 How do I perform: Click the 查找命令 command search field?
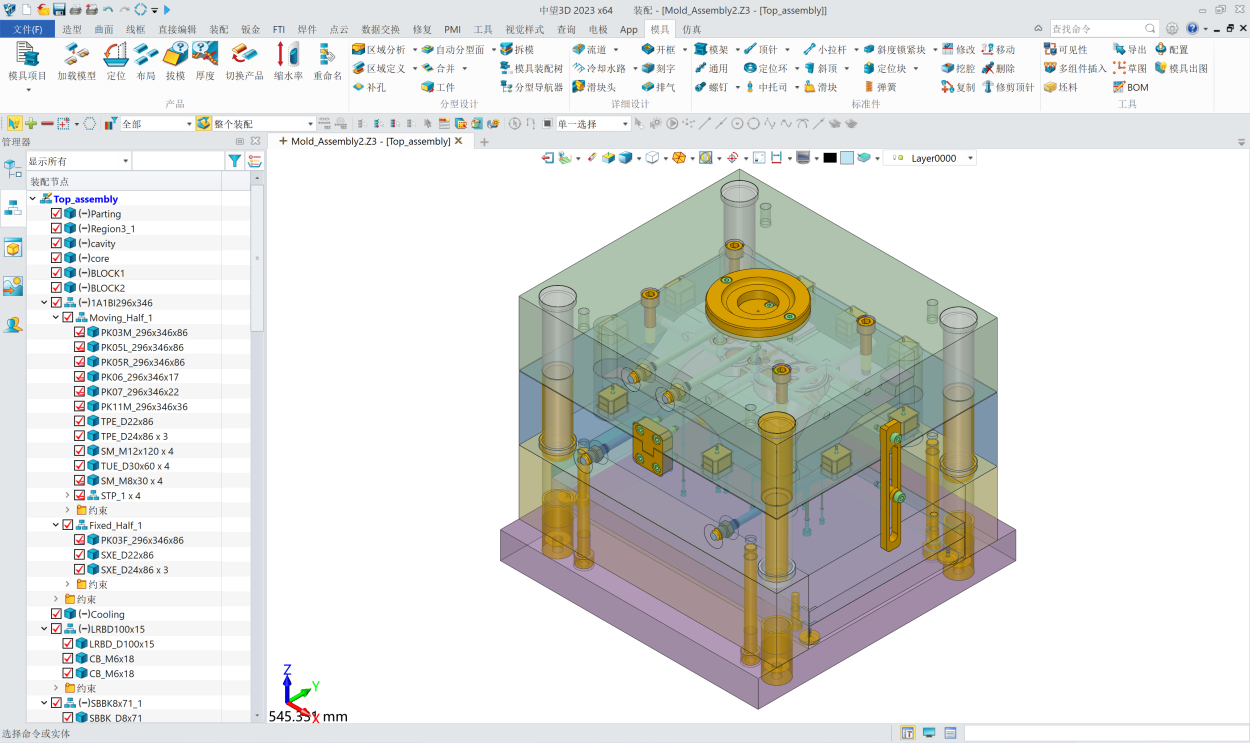1097,29
